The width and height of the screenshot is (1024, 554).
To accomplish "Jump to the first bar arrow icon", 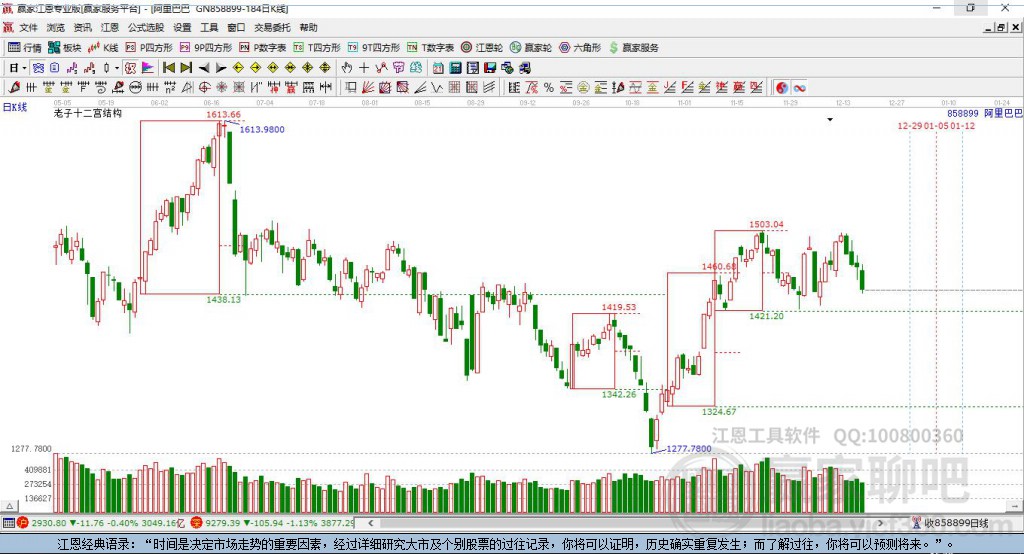I will [168, 68].
